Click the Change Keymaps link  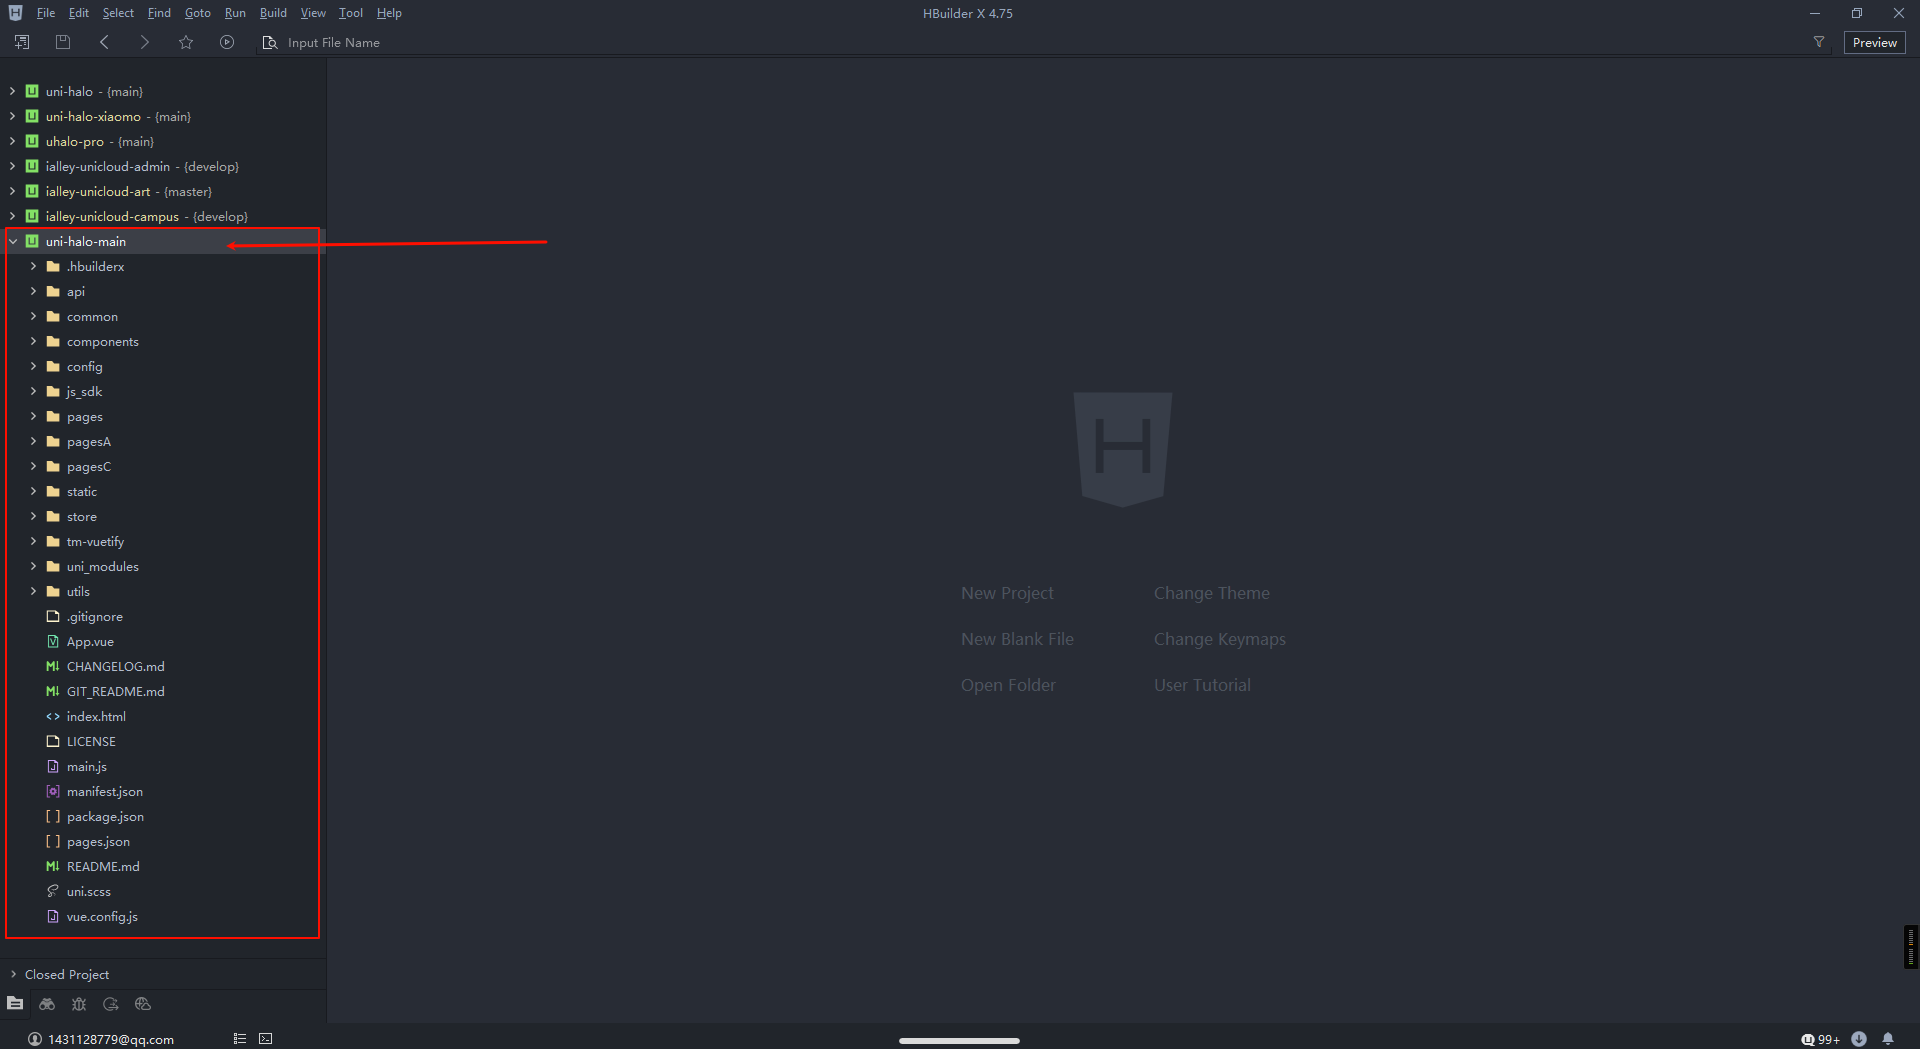1219,639
